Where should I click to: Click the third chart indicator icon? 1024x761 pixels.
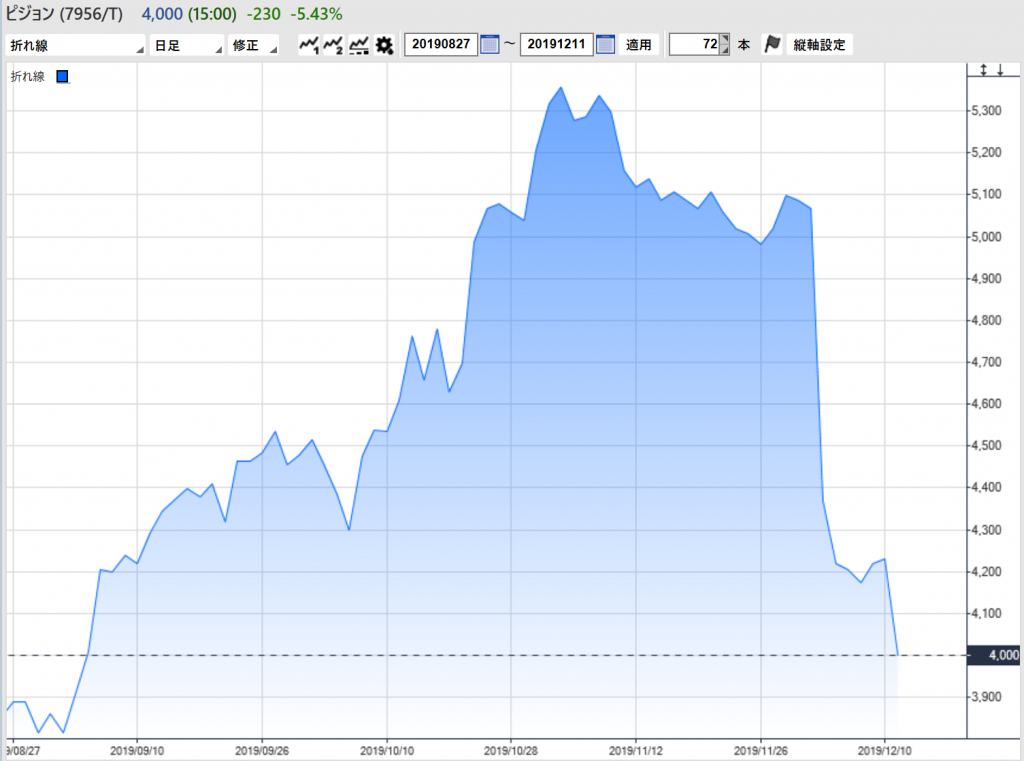click(x=359, y=45)
